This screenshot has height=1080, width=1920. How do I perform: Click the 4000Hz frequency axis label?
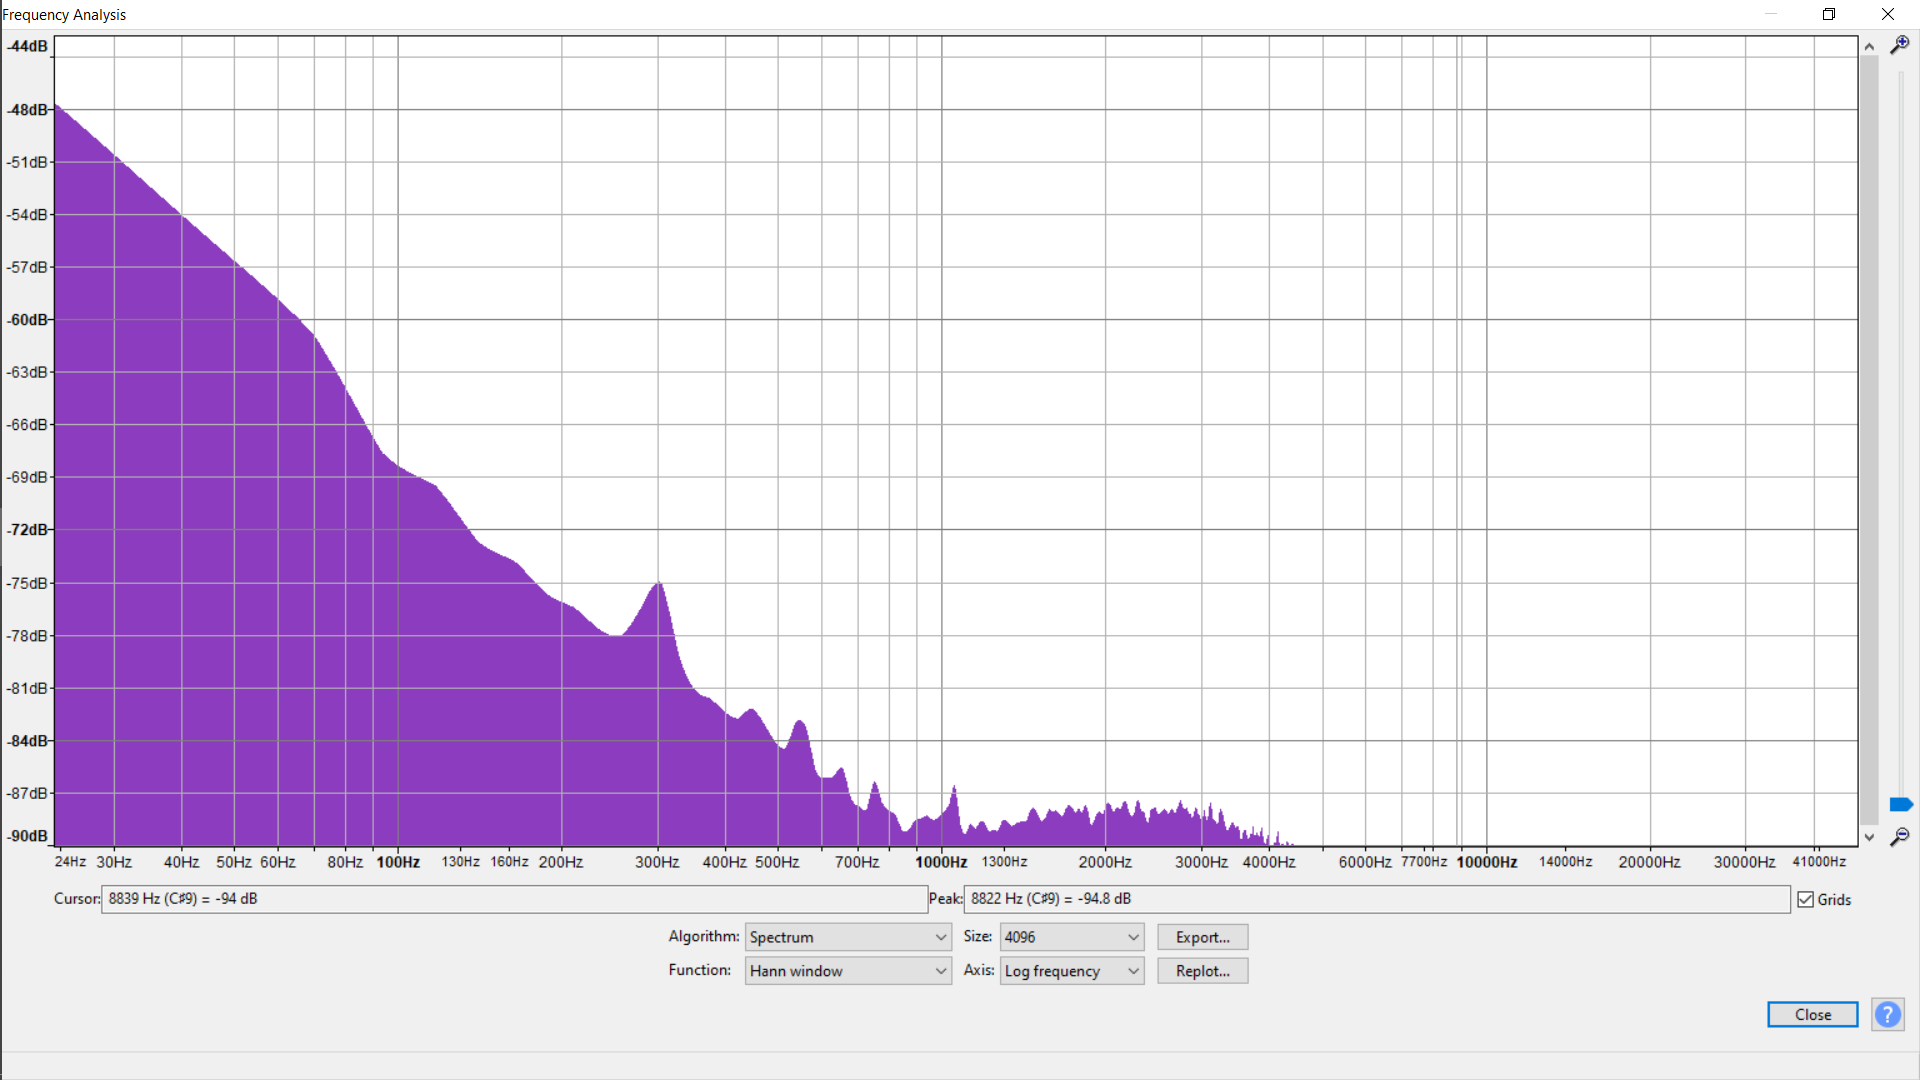tap(1269, 862)
